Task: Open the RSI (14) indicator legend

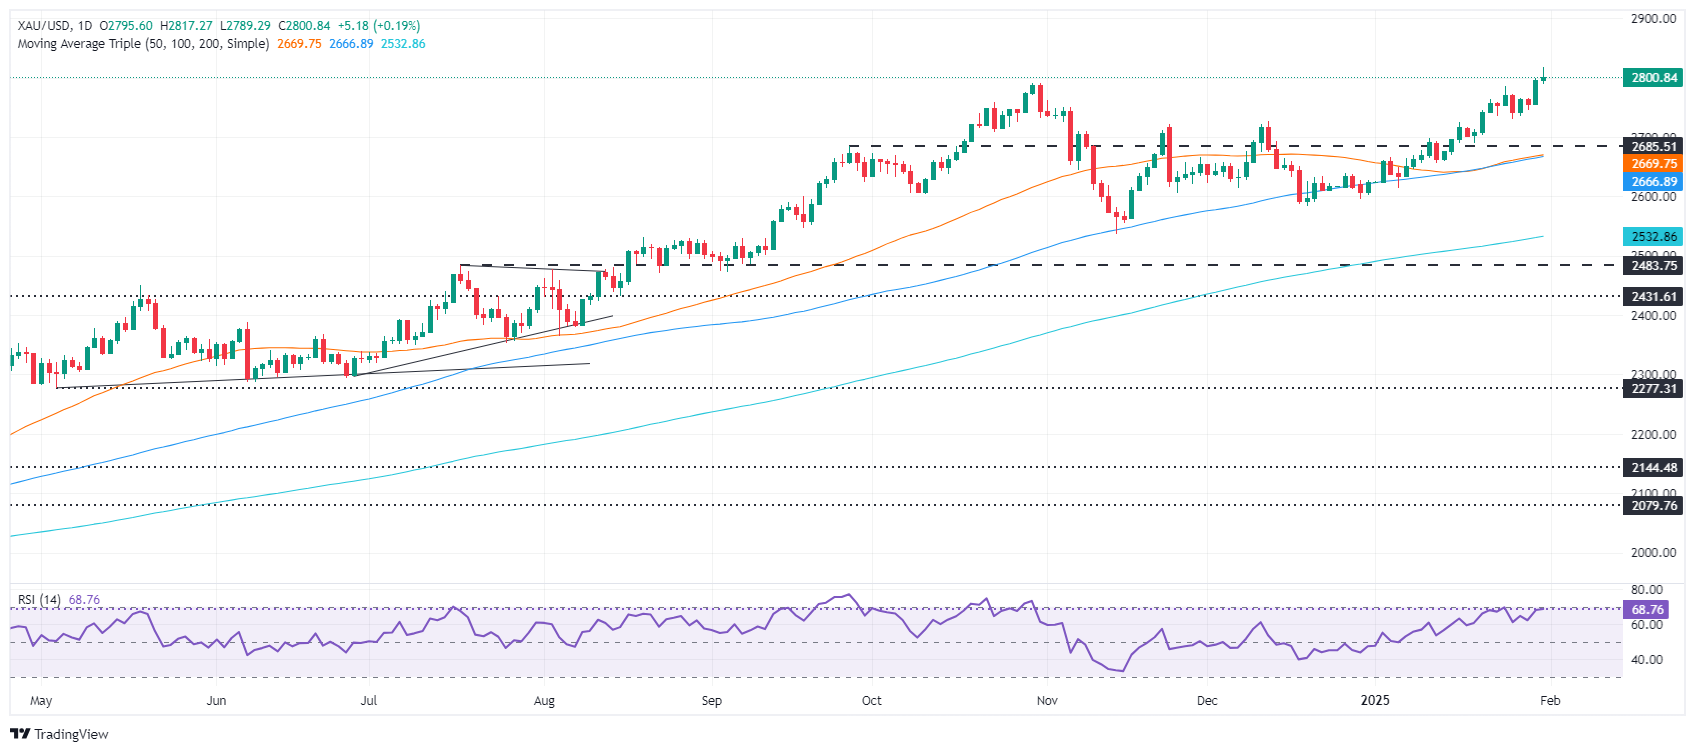Action: 39,600
